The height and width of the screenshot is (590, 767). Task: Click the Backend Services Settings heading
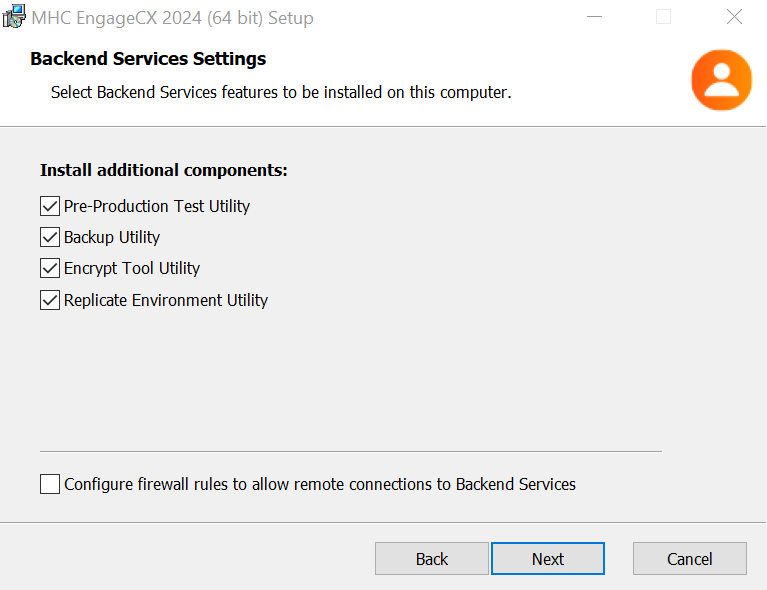click(x=148, y=59)
